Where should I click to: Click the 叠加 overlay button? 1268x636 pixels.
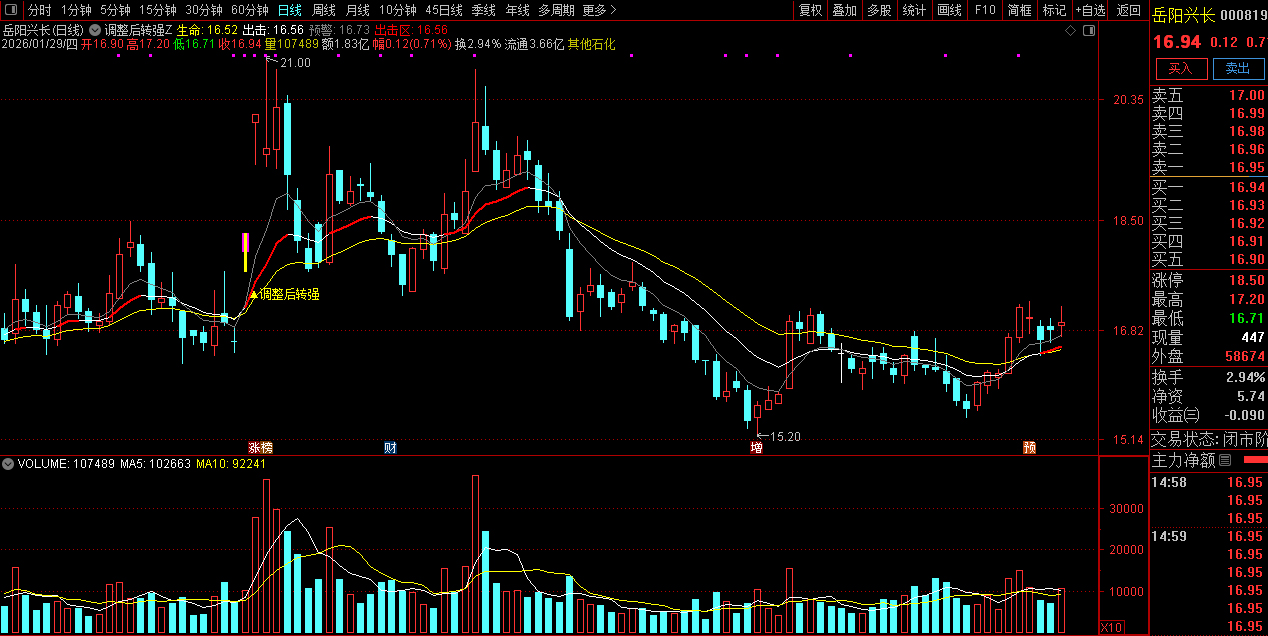pos(845,10)
